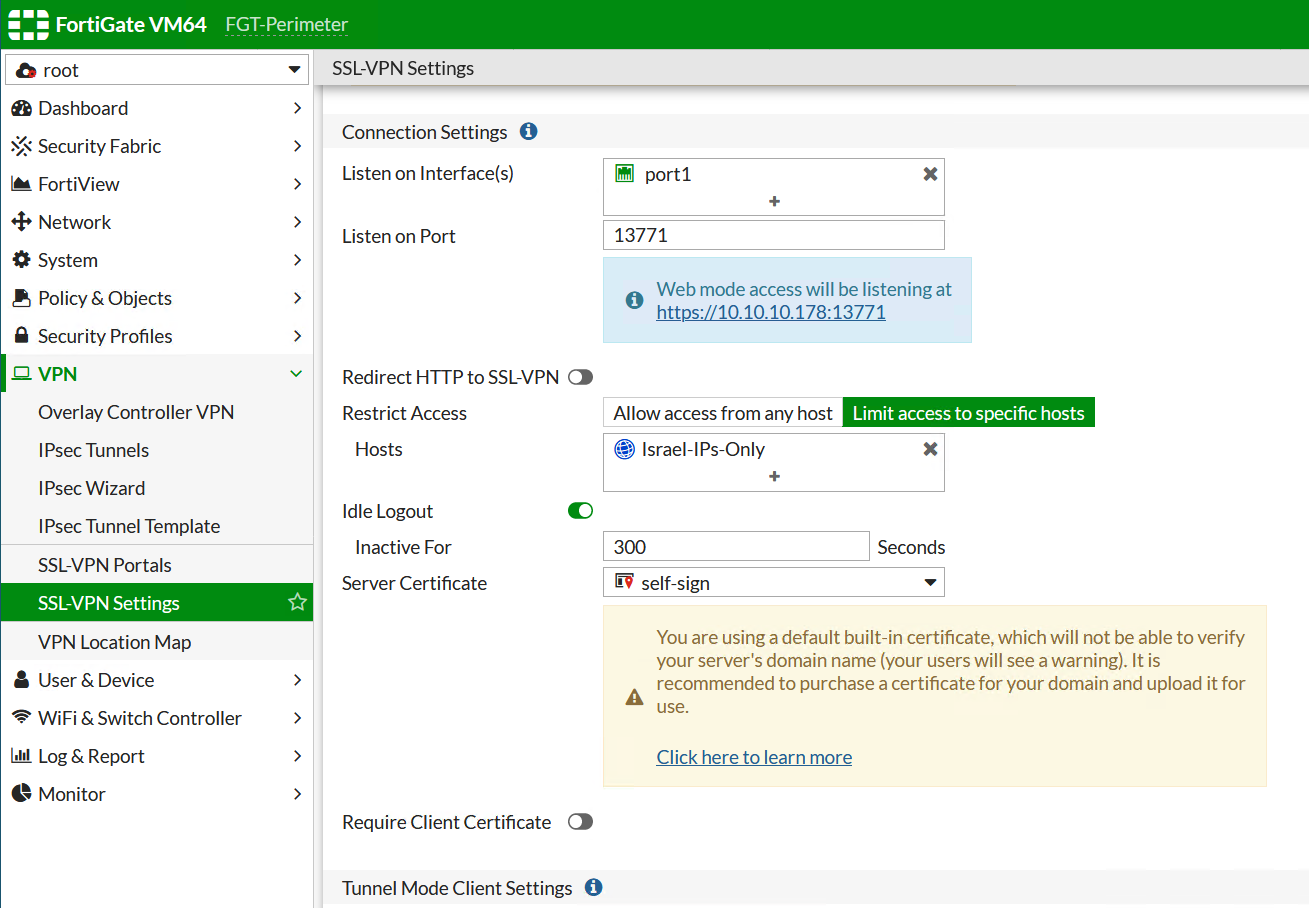Disable the Idle Logout toggle
This screenshot has width=1309, height=908.
click(x=580, y=511)
